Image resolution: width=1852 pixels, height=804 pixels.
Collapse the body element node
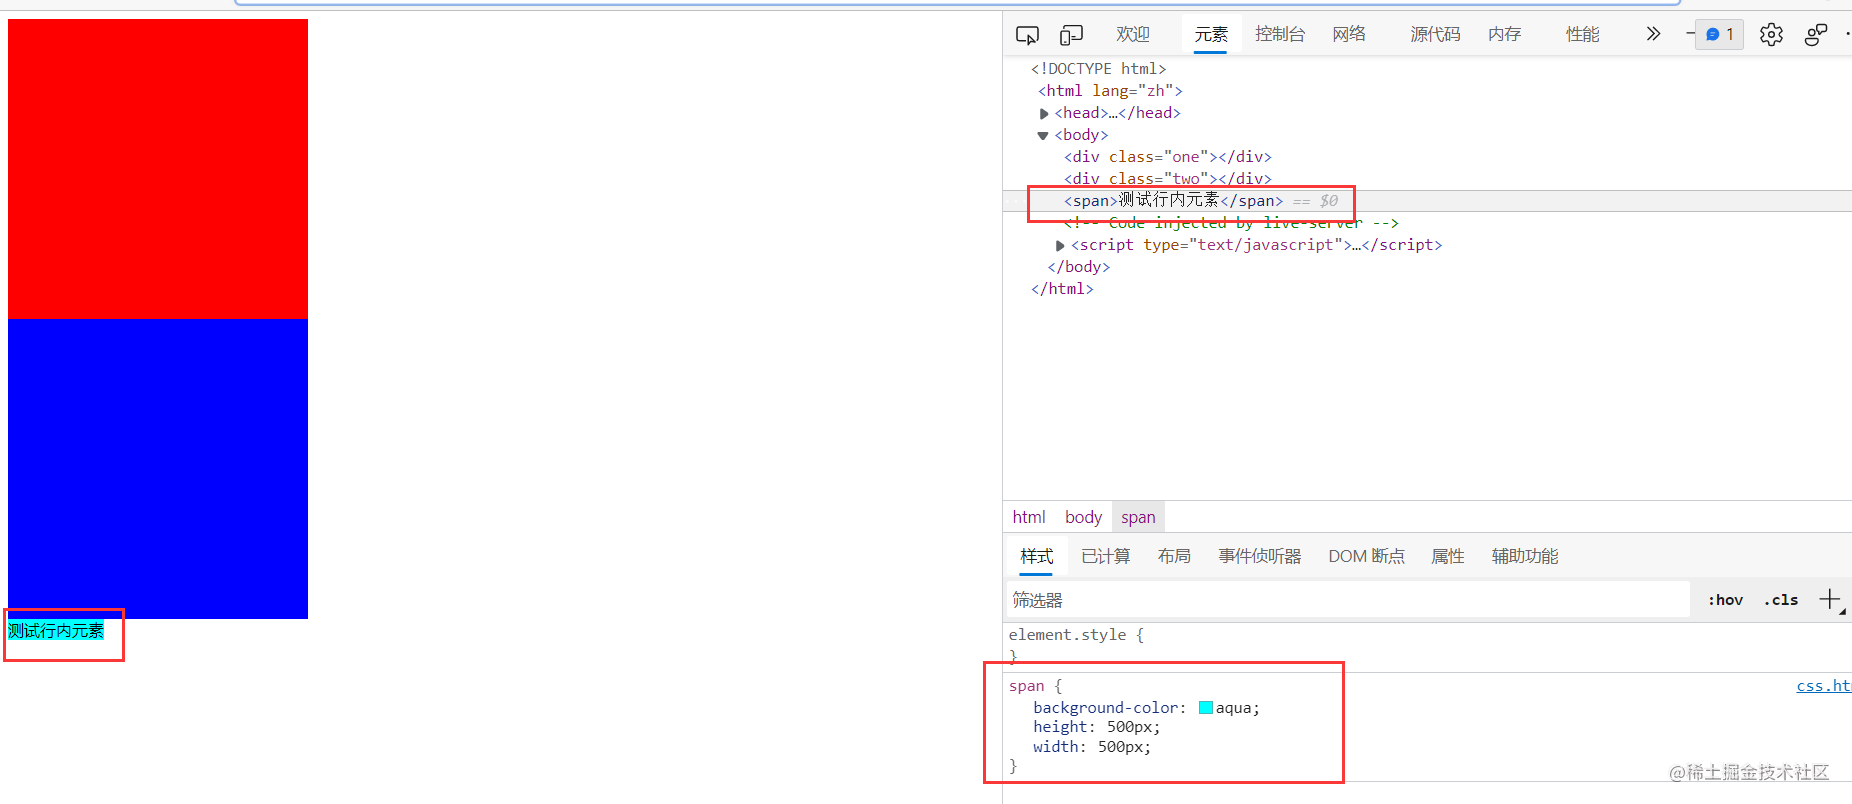pyautogui.click(x=1043, y=135)
